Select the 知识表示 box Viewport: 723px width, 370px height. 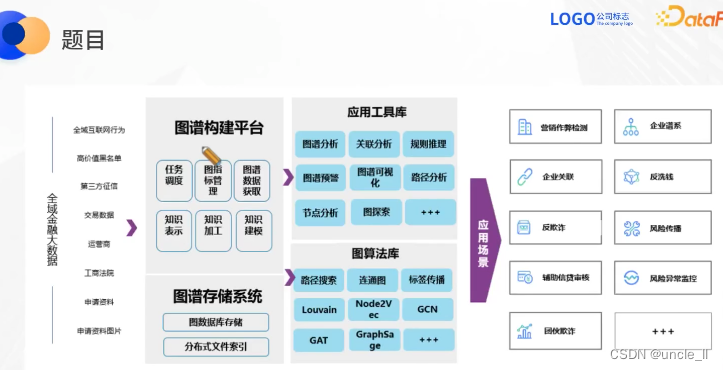tap(174, 231)
